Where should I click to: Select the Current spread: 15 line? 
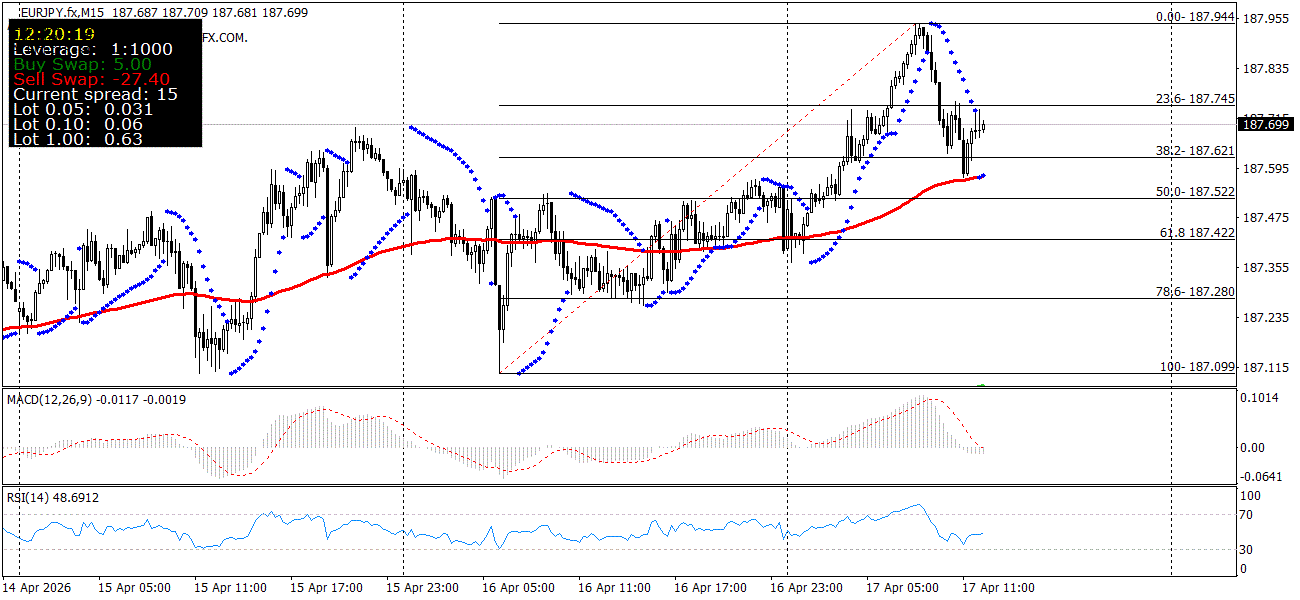click(95, 94)
